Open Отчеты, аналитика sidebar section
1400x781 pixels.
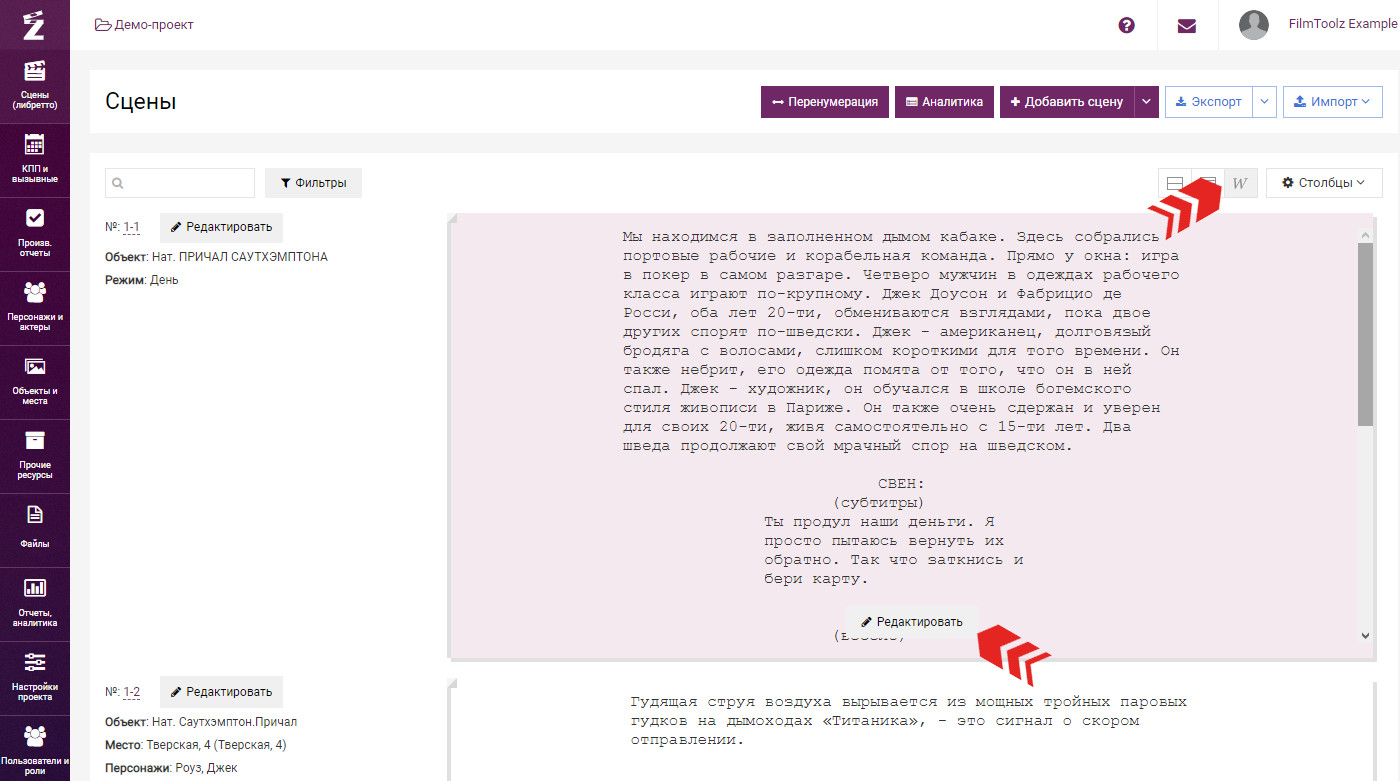click(x=35, y=604)
